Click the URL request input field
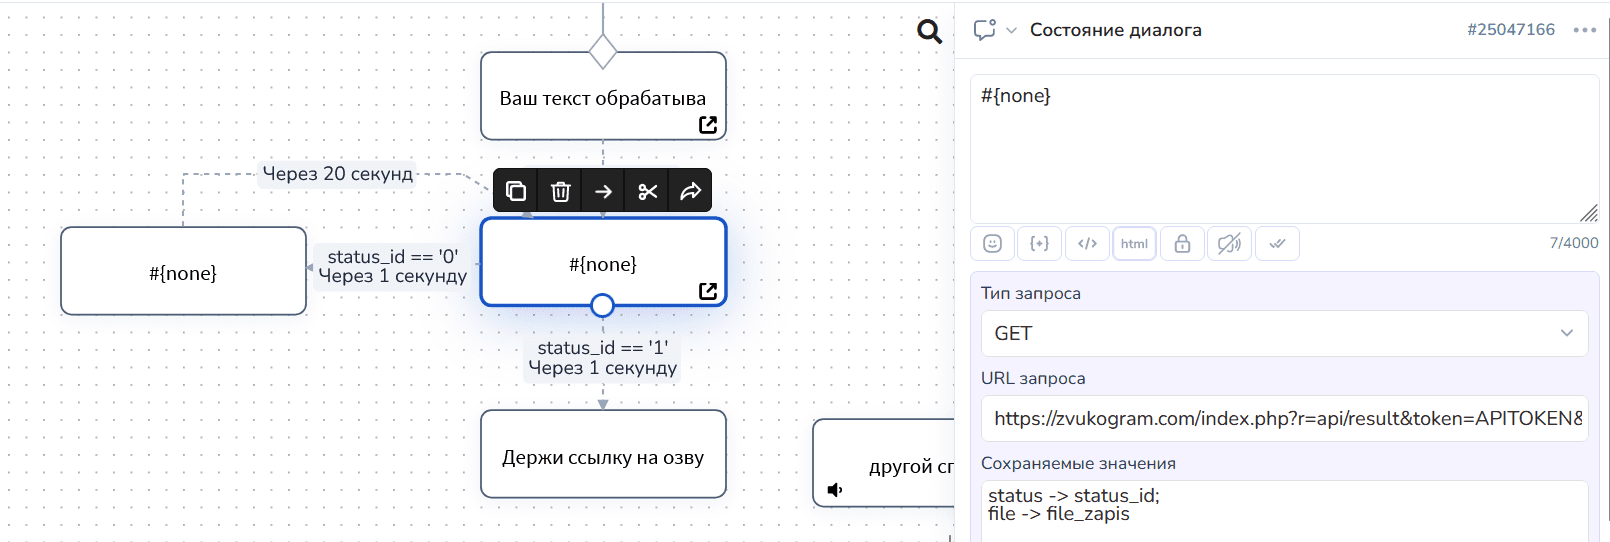 coord(1284,419)
